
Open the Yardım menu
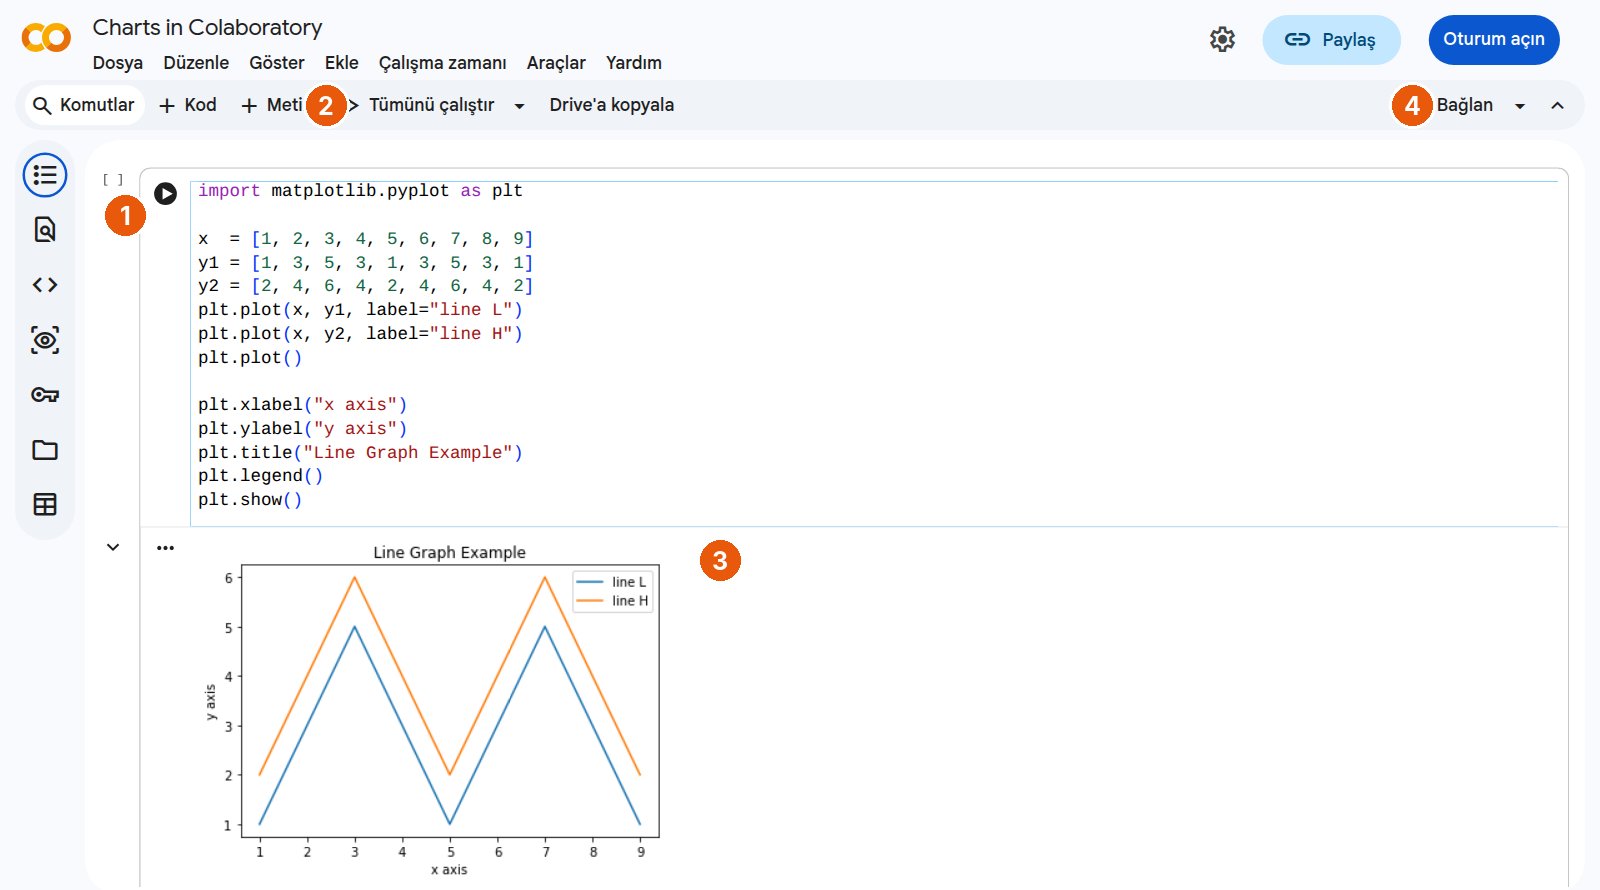(x=634, y=63)
